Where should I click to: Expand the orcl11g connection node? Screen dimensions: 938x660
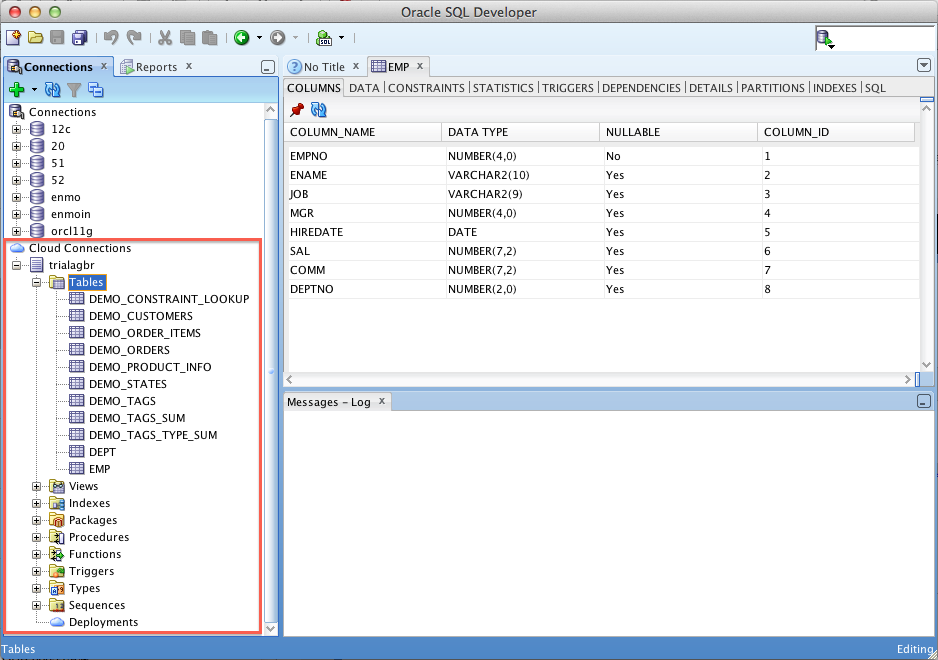[16, 231]
